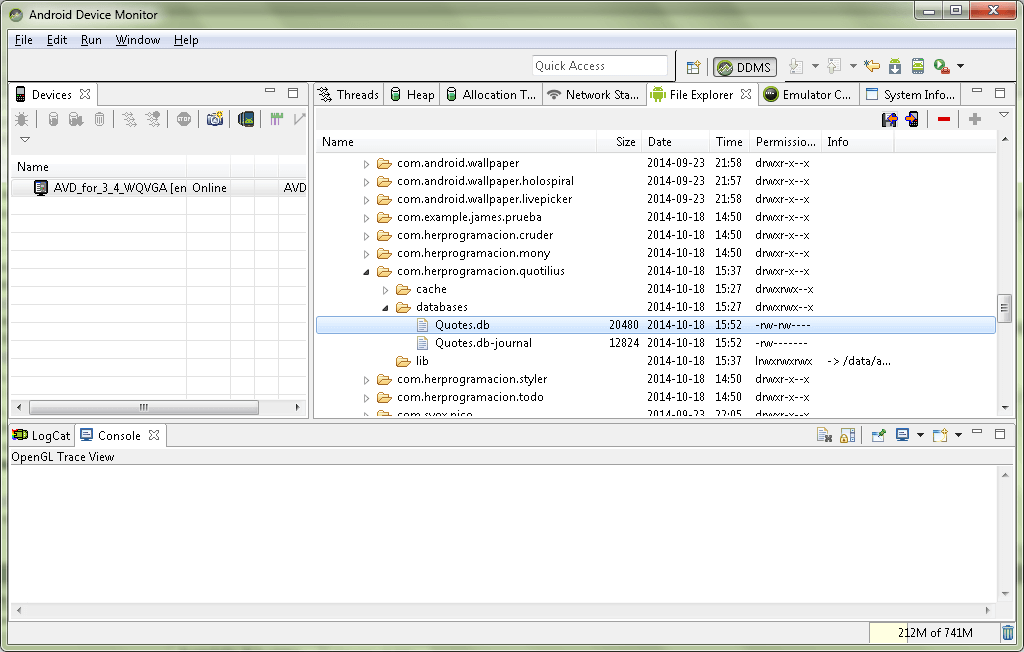Run the garbage collector from status bar
The width and height of the screenshot is (1024, 652).
(1008, 632)
